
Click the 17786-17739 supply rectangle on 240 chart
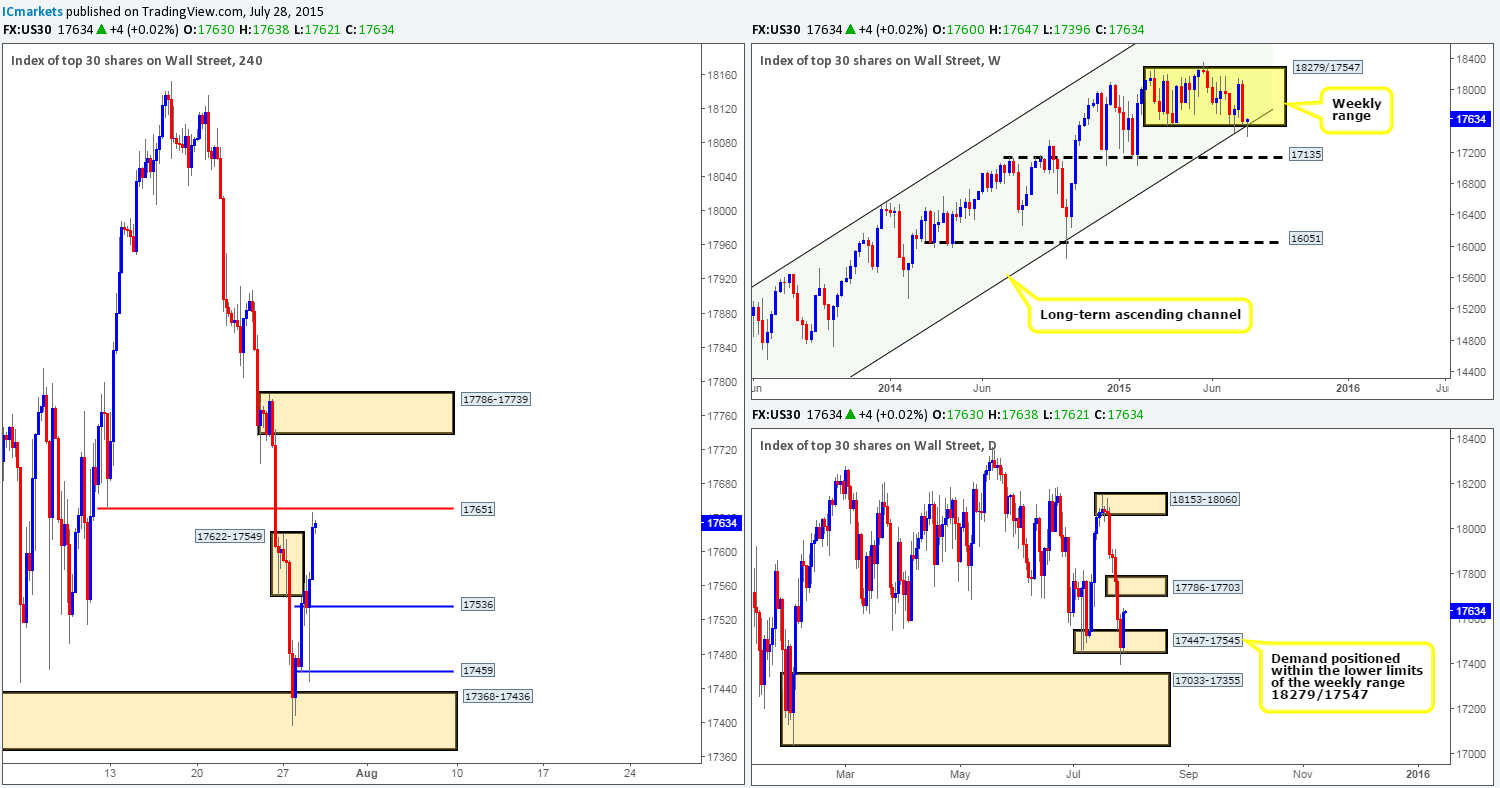click(356, 413)
